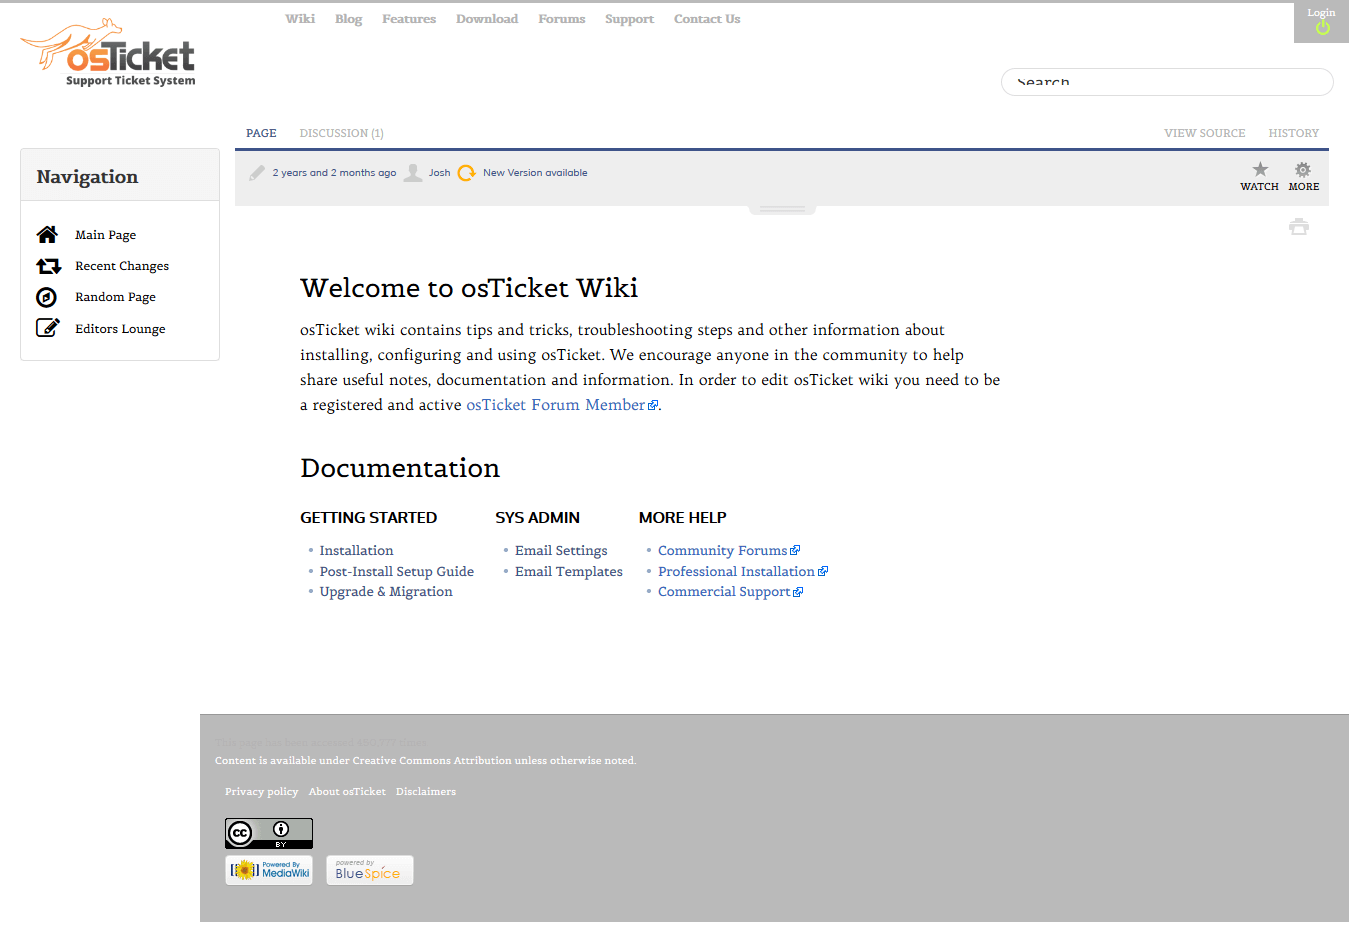Click the New Version available link
This screenshot has height=927, width=1349.
[x=535, y=173]
